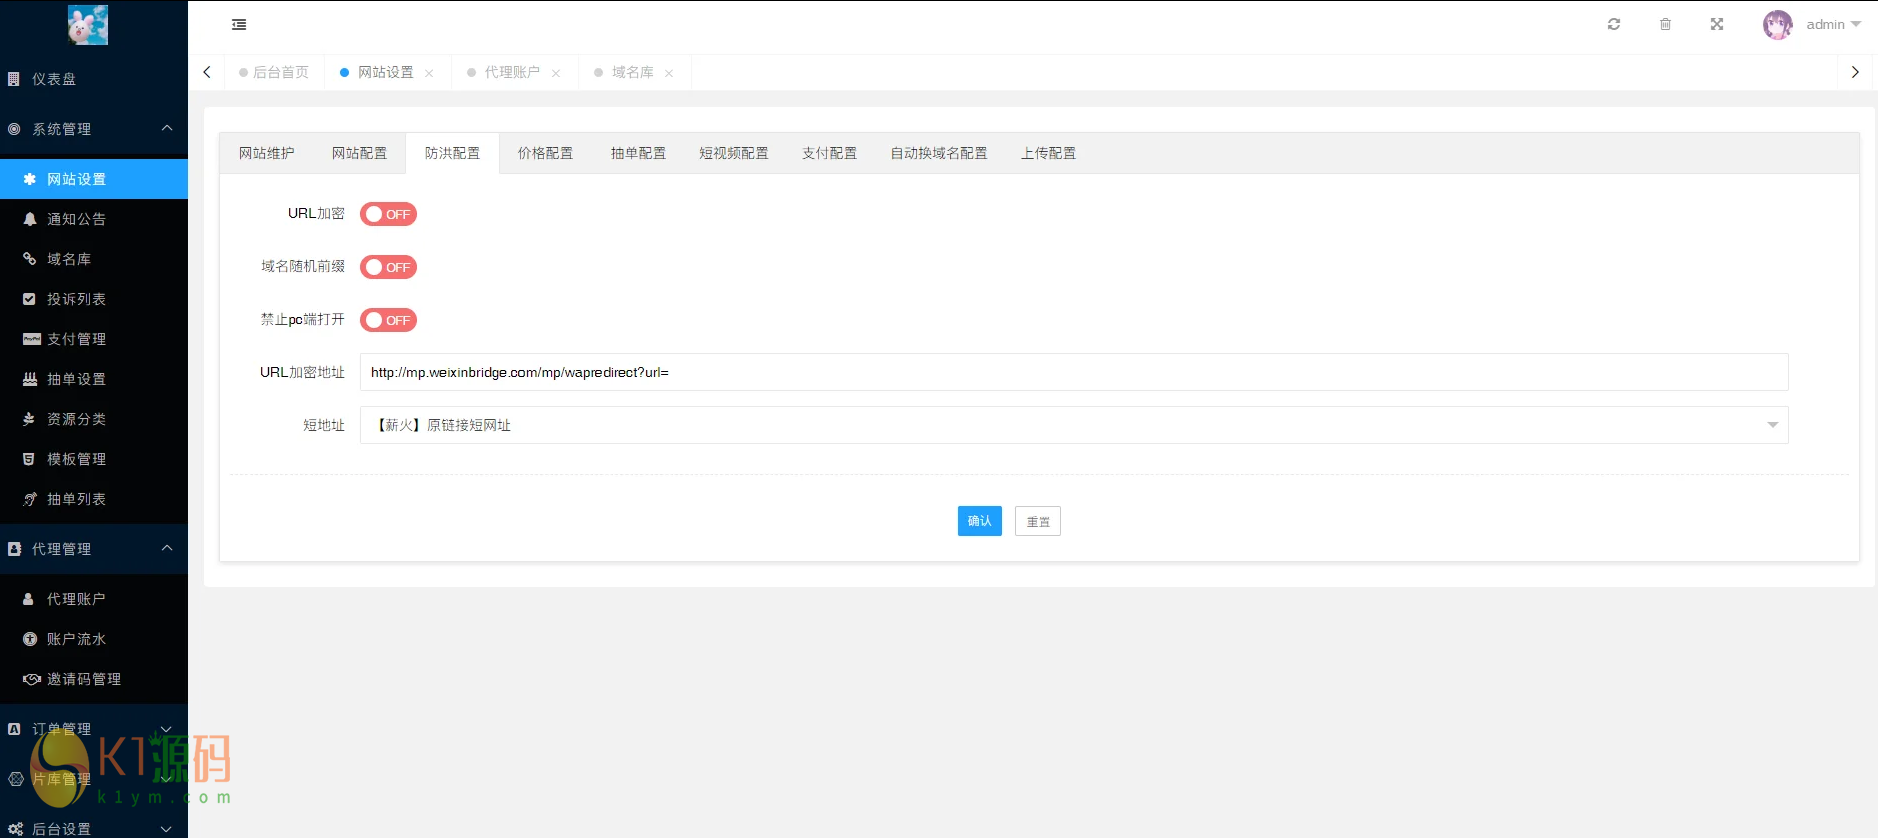Viewport: 1878px width, 838px height.
Task: Expand the 后台设置 menu chevron
Action: tap(167, 829)
